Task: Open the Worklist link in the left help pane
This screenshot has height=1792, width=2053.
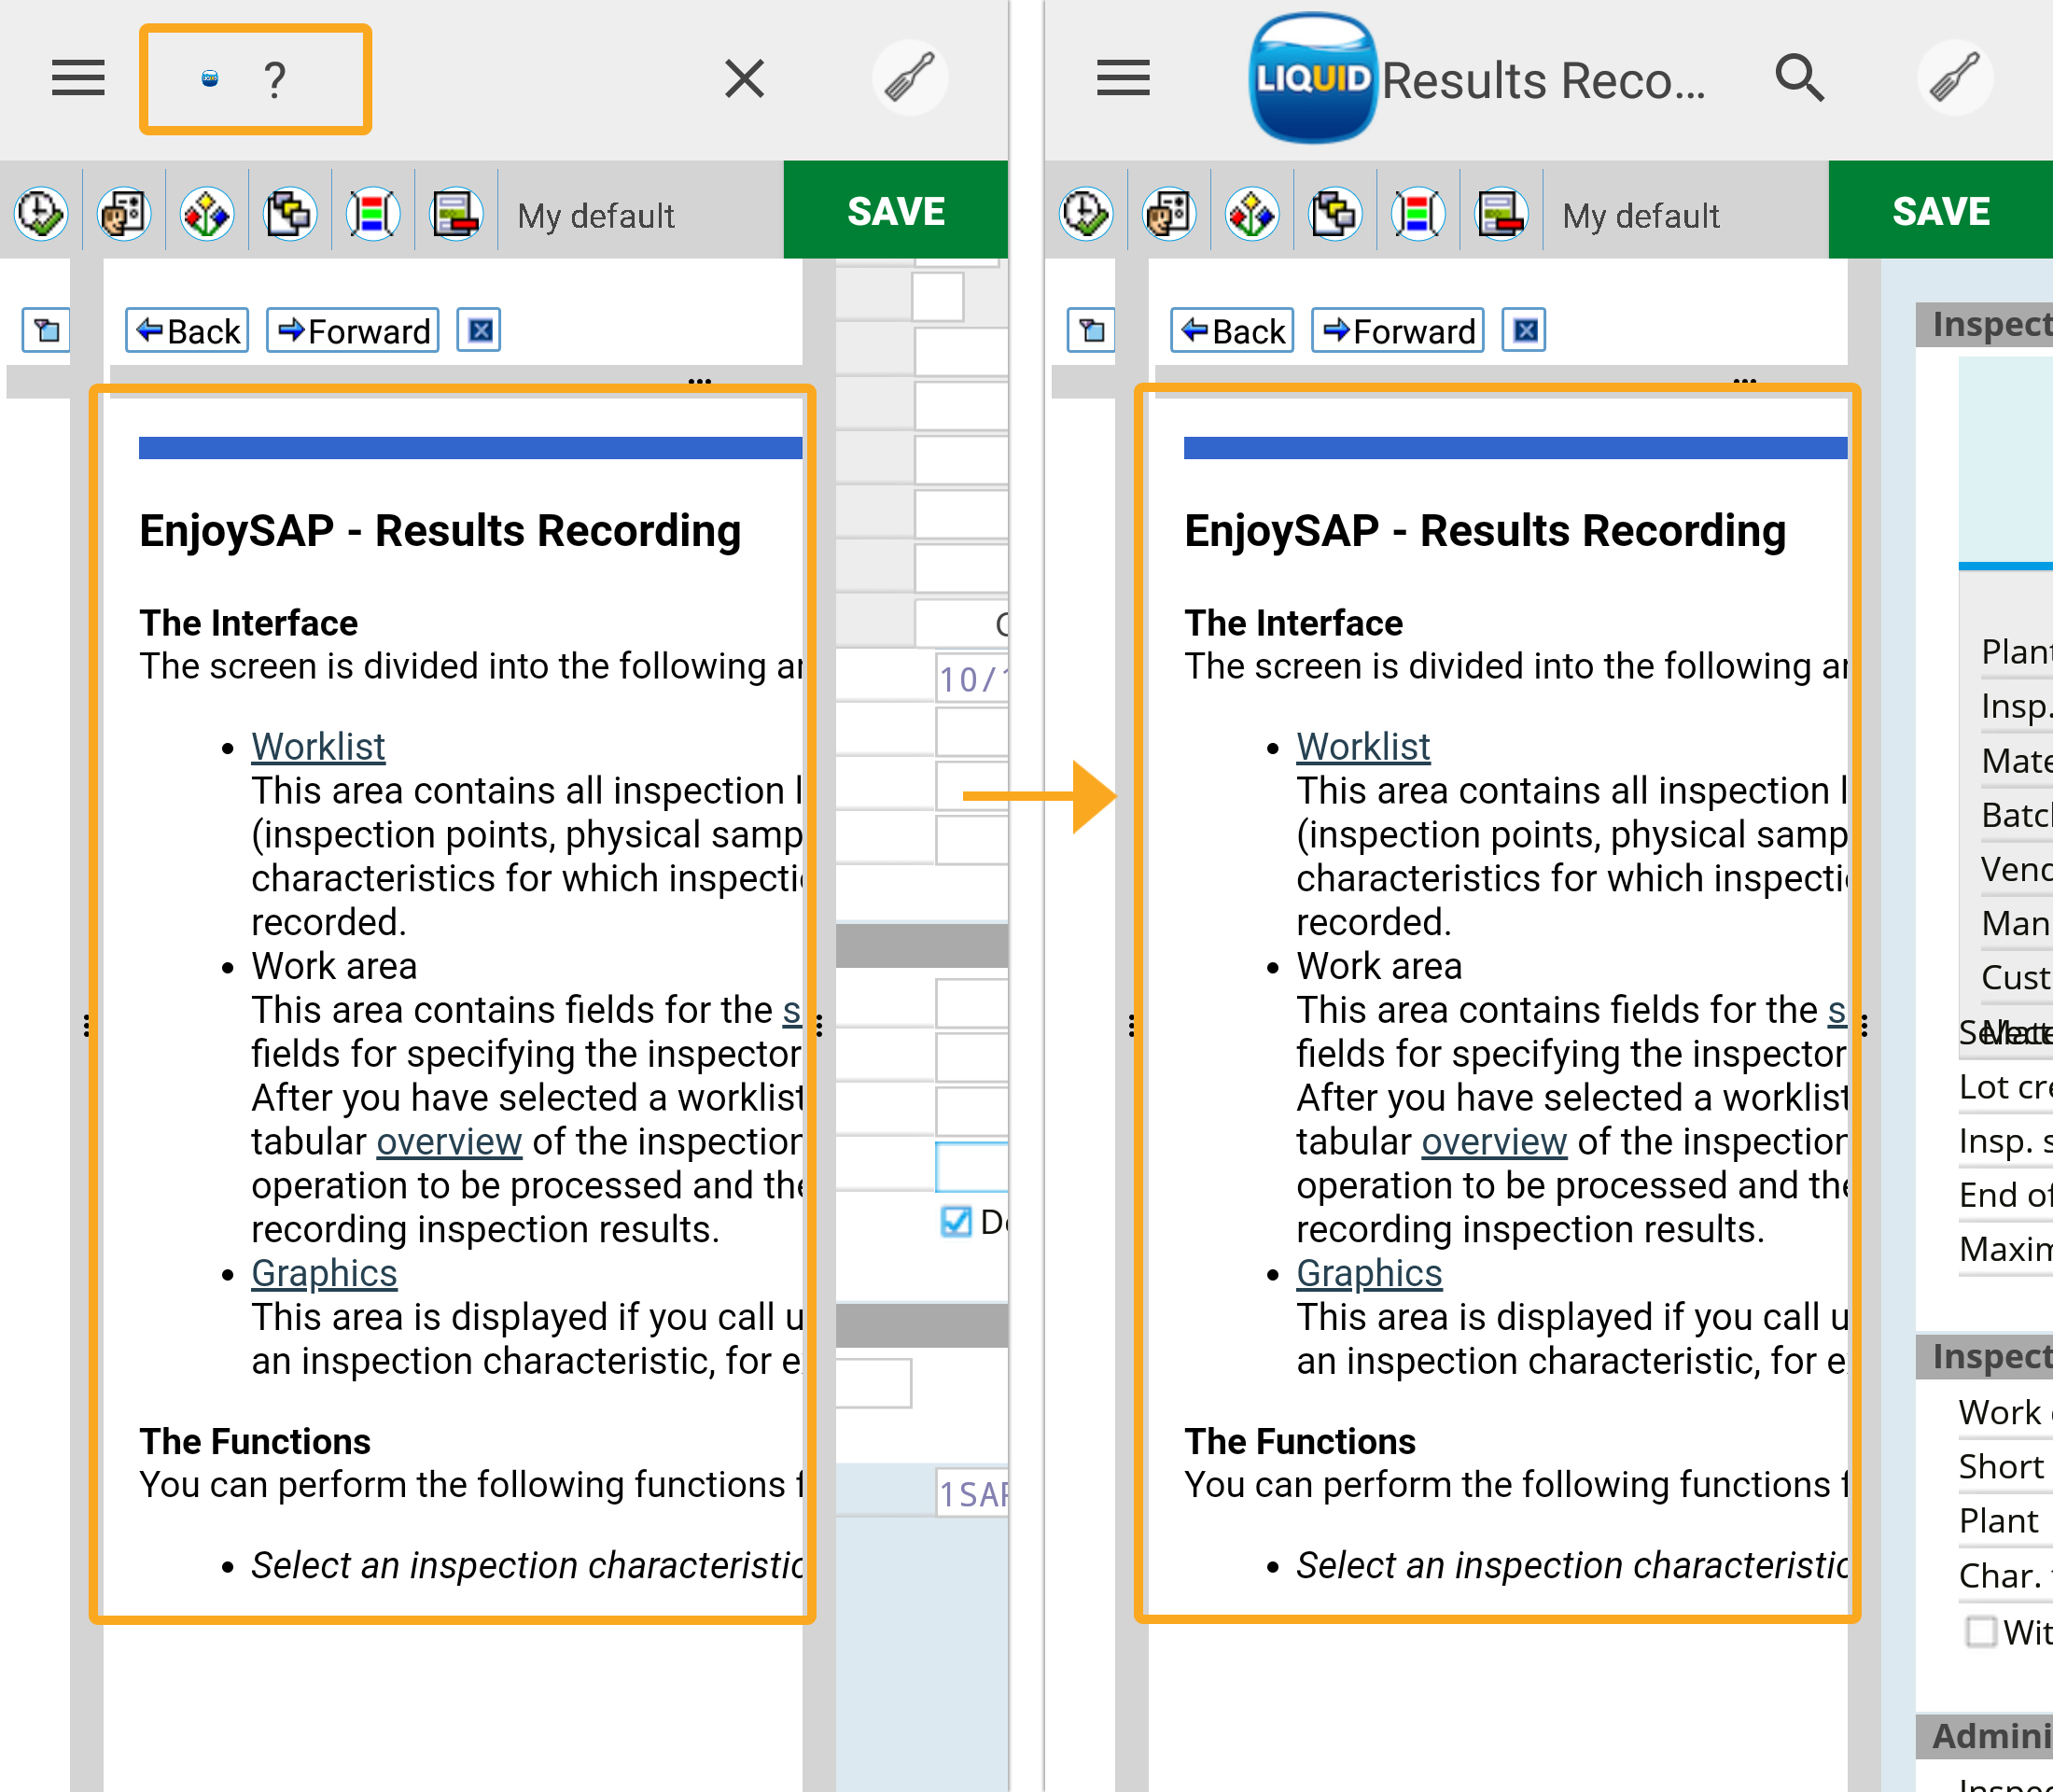Action: tap(318, 746)
